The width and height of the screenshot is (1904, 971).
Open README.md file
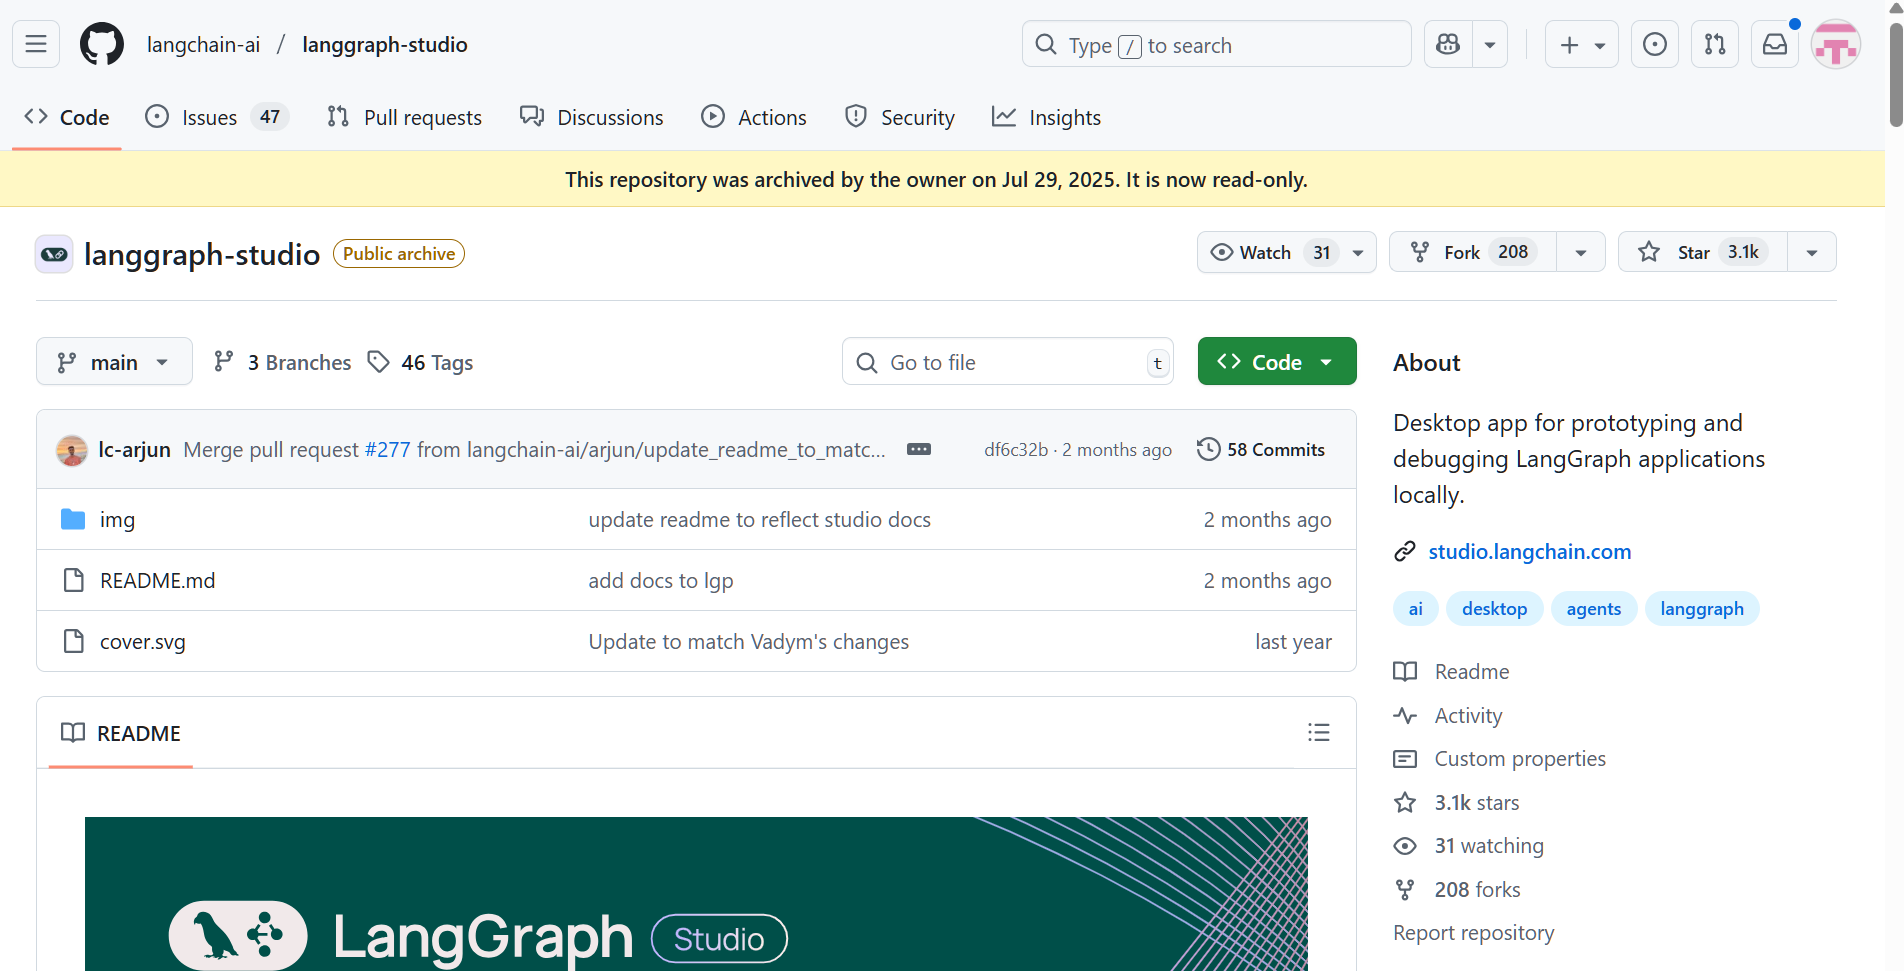[157, 581]
